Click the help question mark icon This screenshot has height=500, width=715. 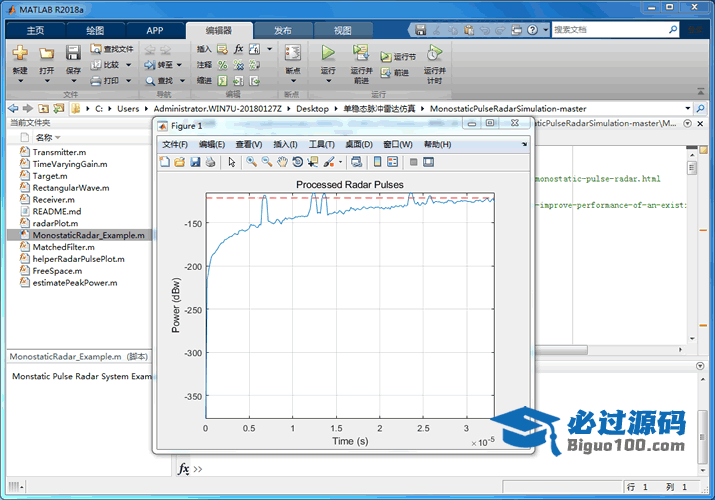[x=532, y=30]
